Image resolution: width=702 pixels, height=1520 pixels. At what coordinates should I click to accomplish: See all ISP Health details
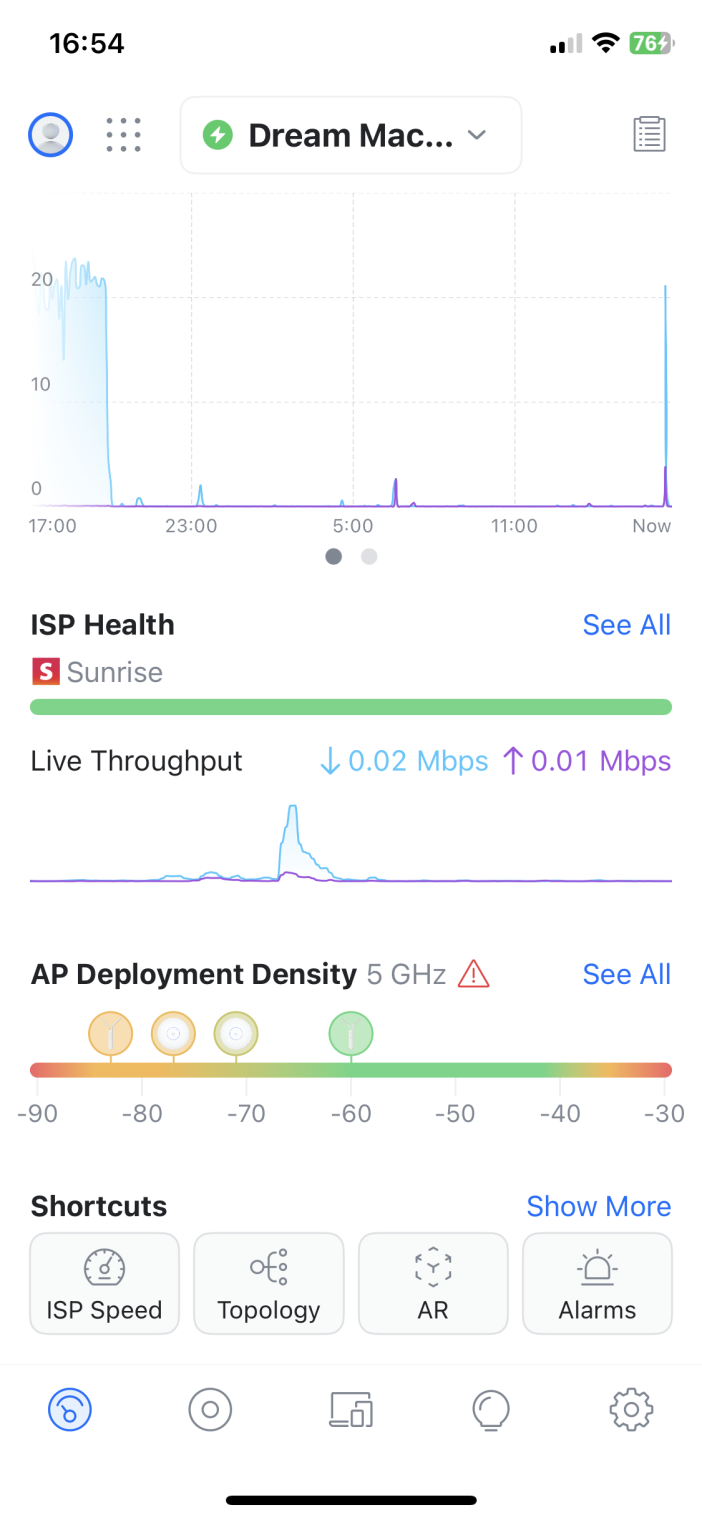tap(626, 625)
